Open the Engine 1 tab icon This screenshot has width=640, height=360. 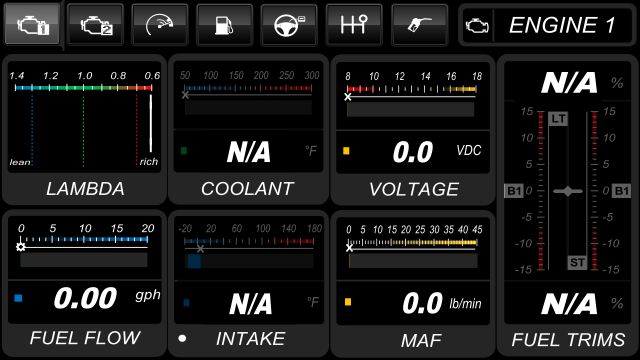tap(33, 25)
